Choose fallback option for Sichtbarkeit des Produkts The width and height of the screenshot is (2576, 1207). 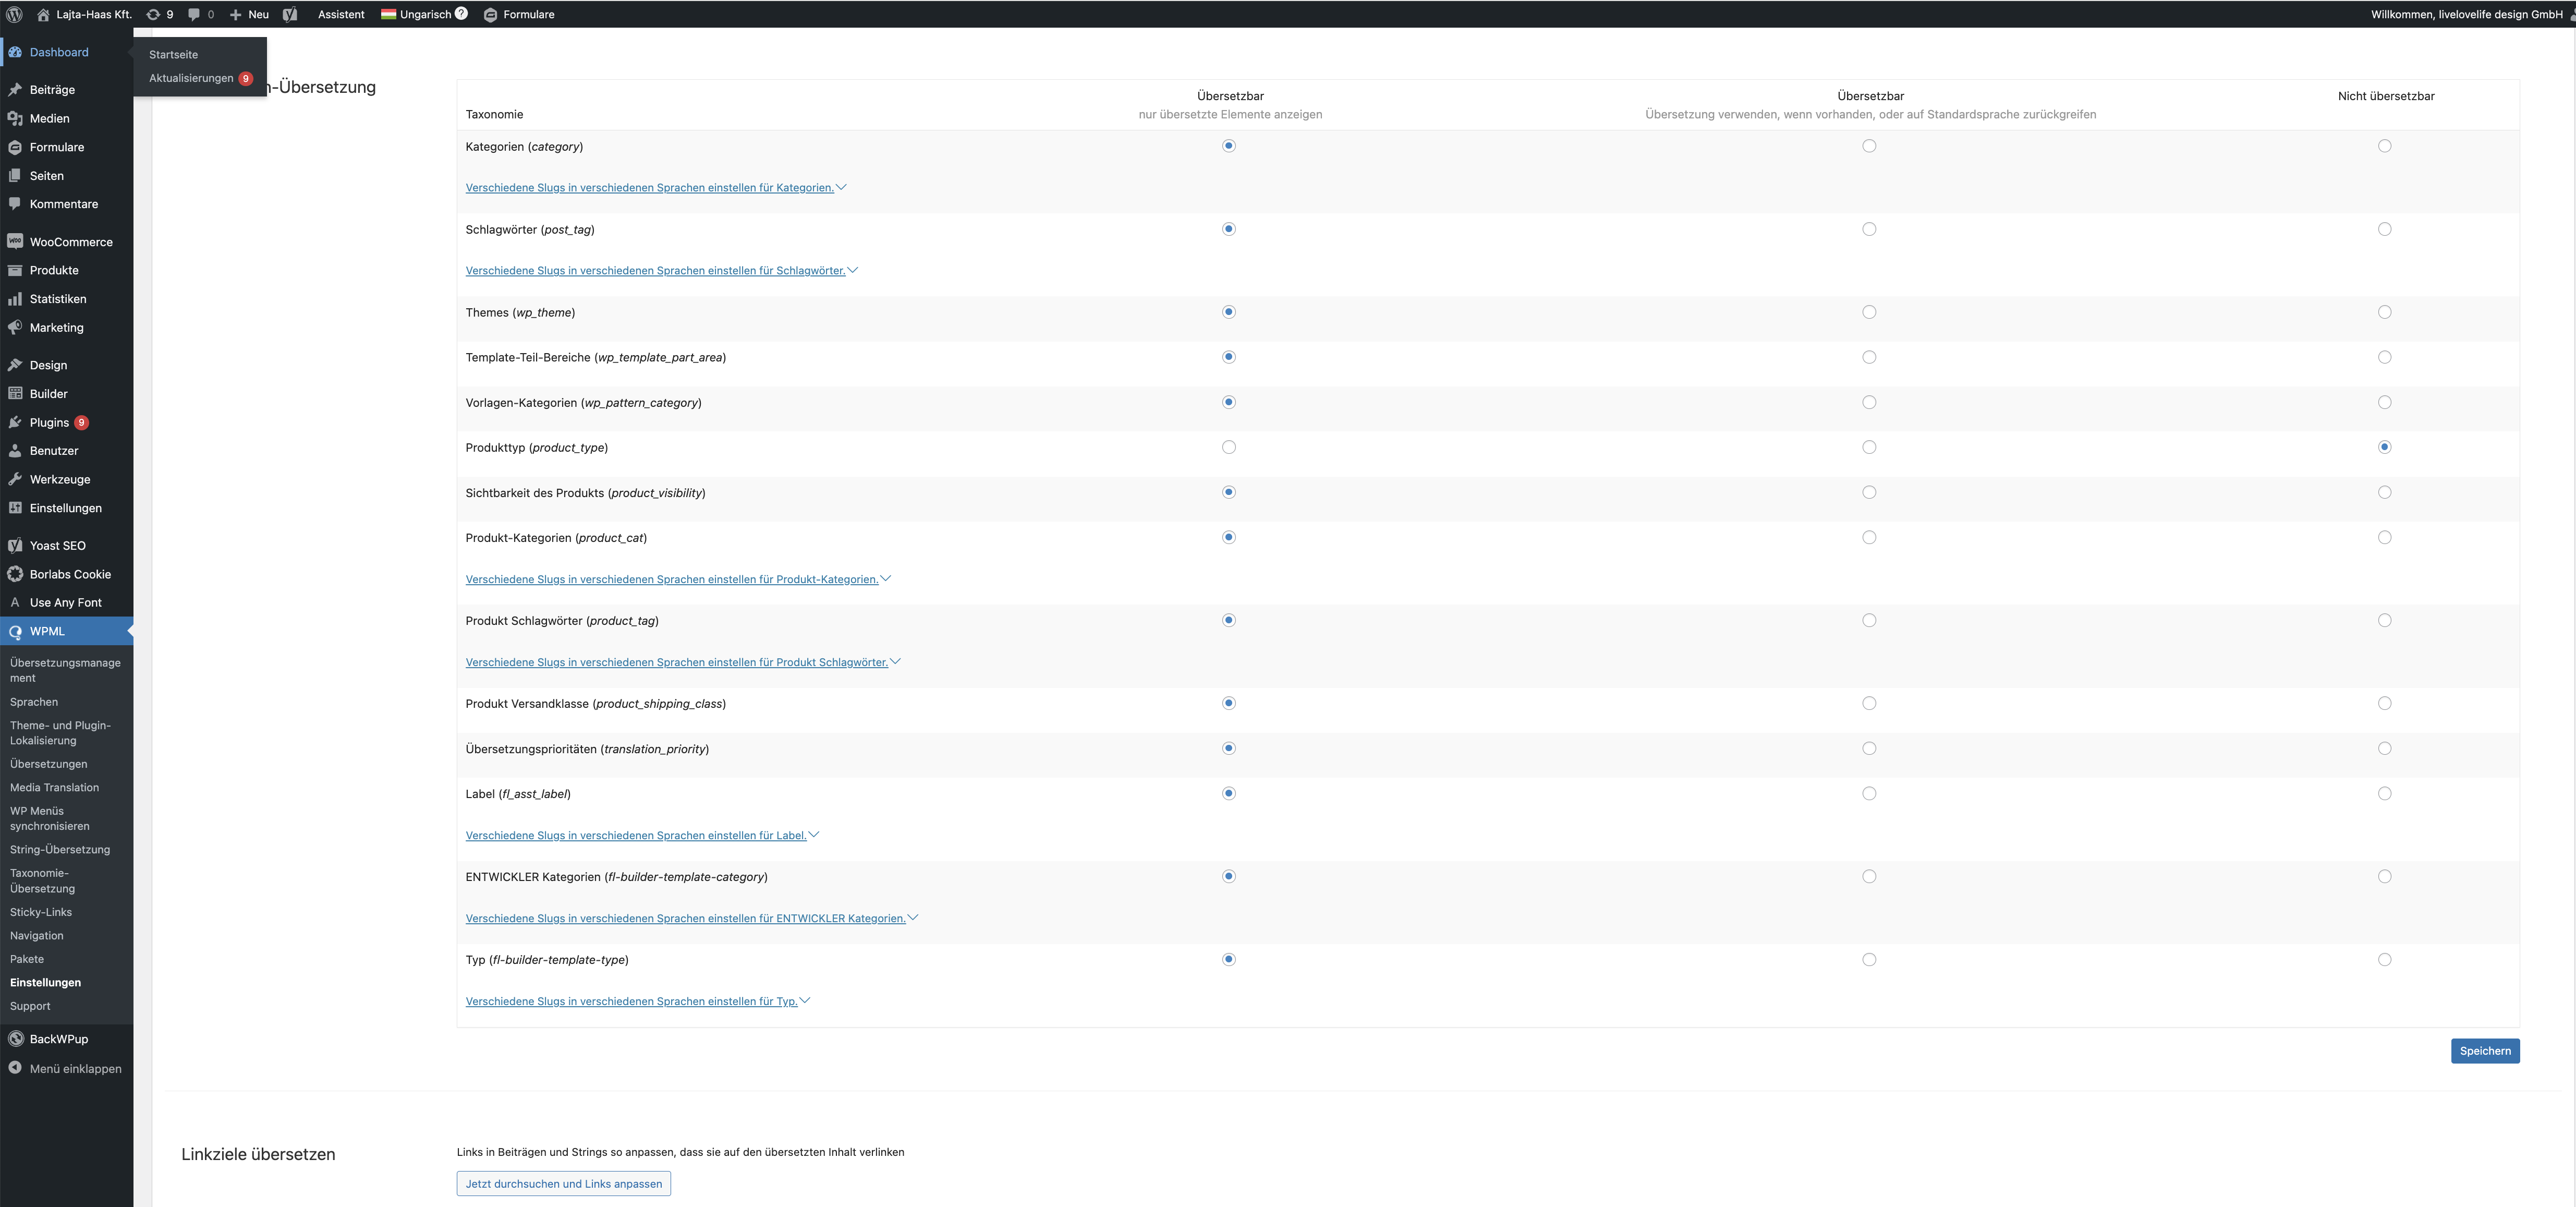[1869, 492]
